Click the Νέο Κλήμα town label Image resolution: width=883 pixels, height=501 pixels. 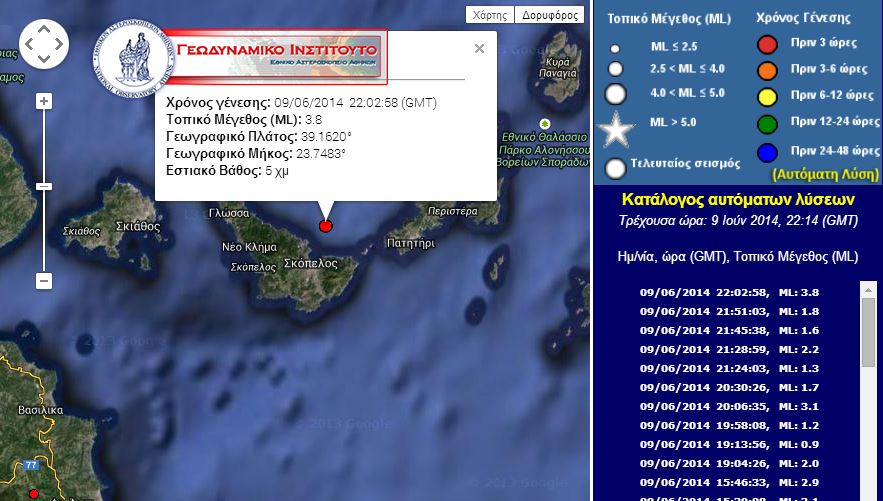[249, 247]
